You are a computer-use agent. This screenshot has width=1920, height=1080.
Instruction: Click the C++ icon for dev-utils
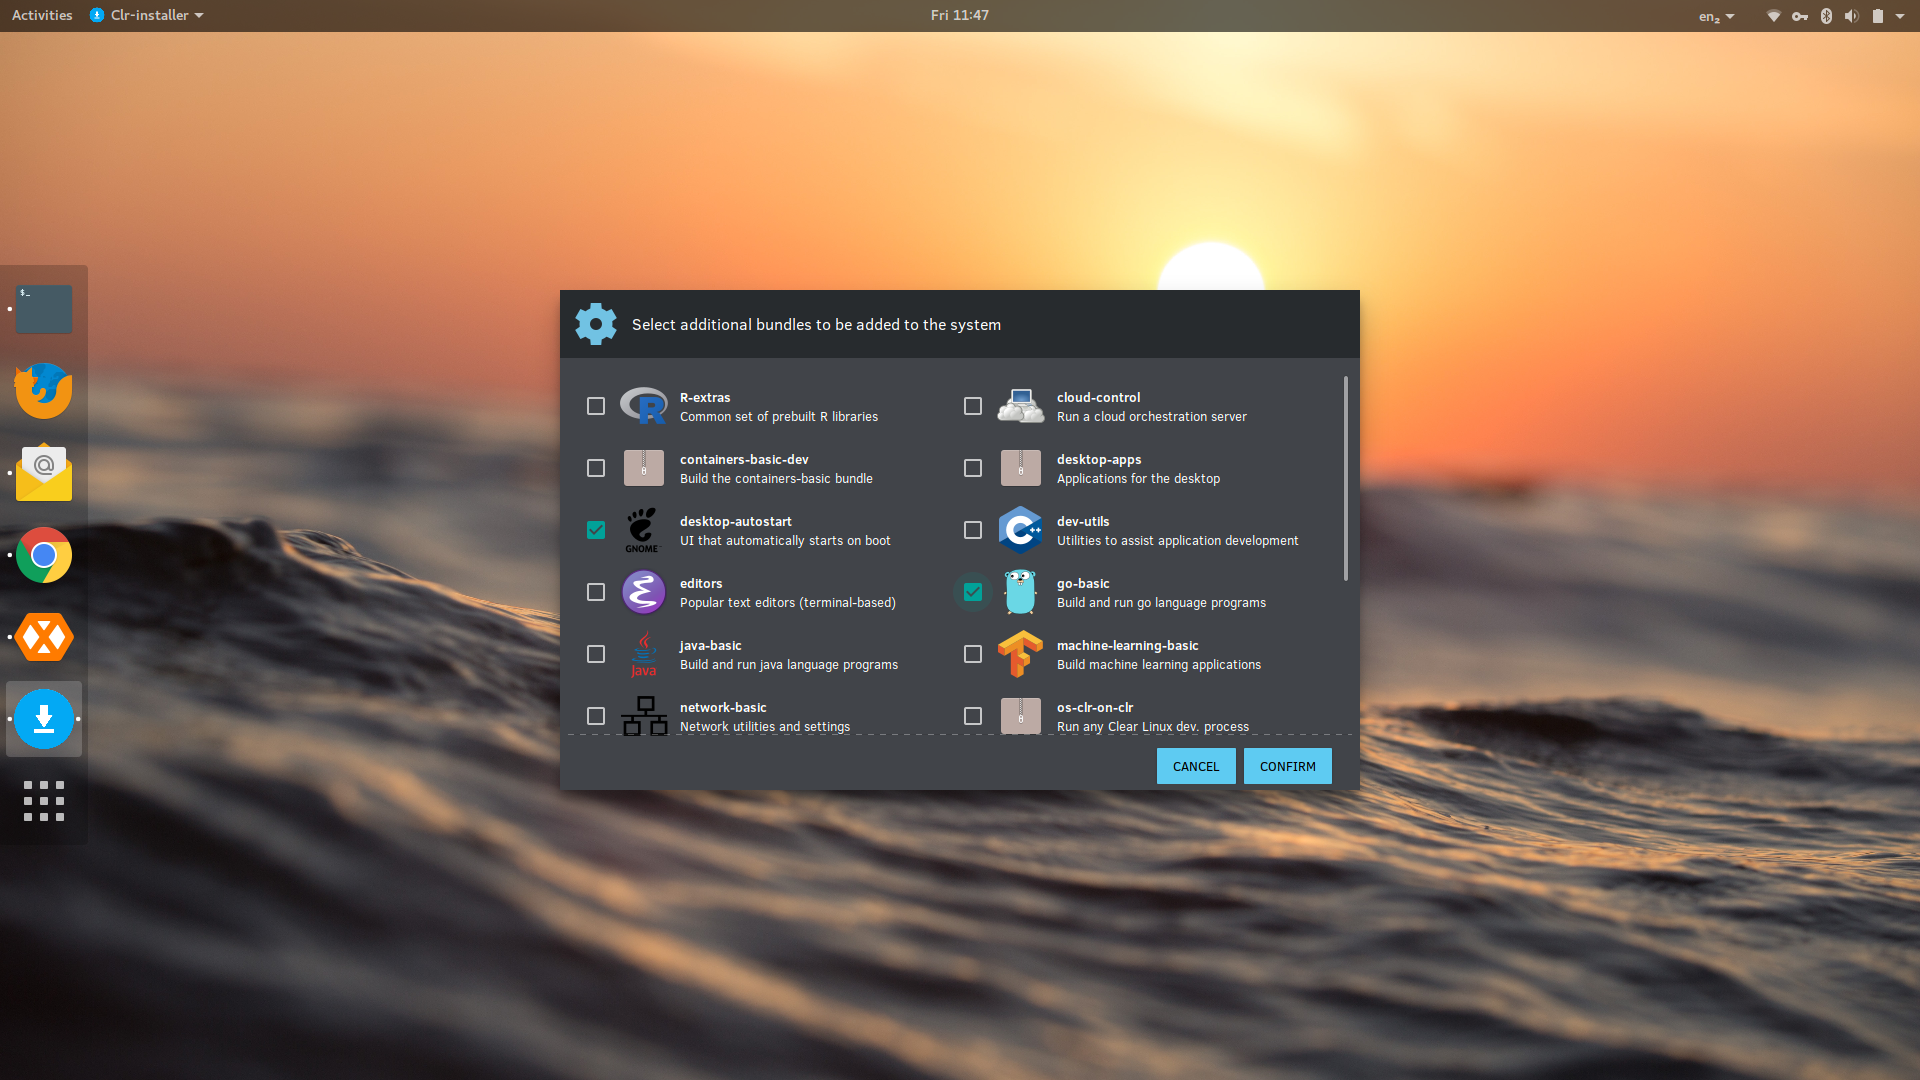coord(1020,530)
